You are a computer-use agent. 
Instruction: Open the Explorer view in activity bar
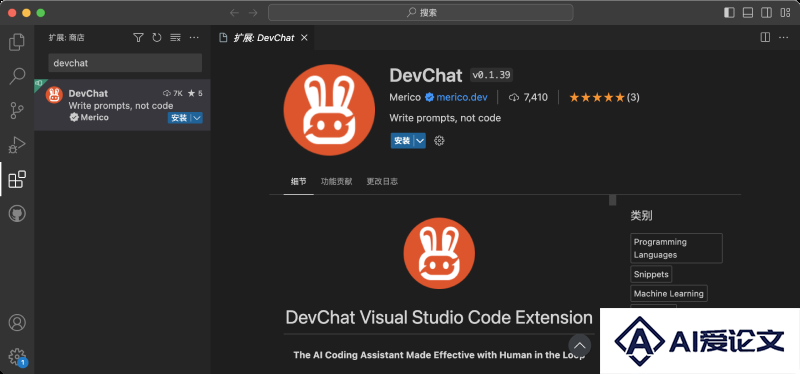tap(17, 42)
